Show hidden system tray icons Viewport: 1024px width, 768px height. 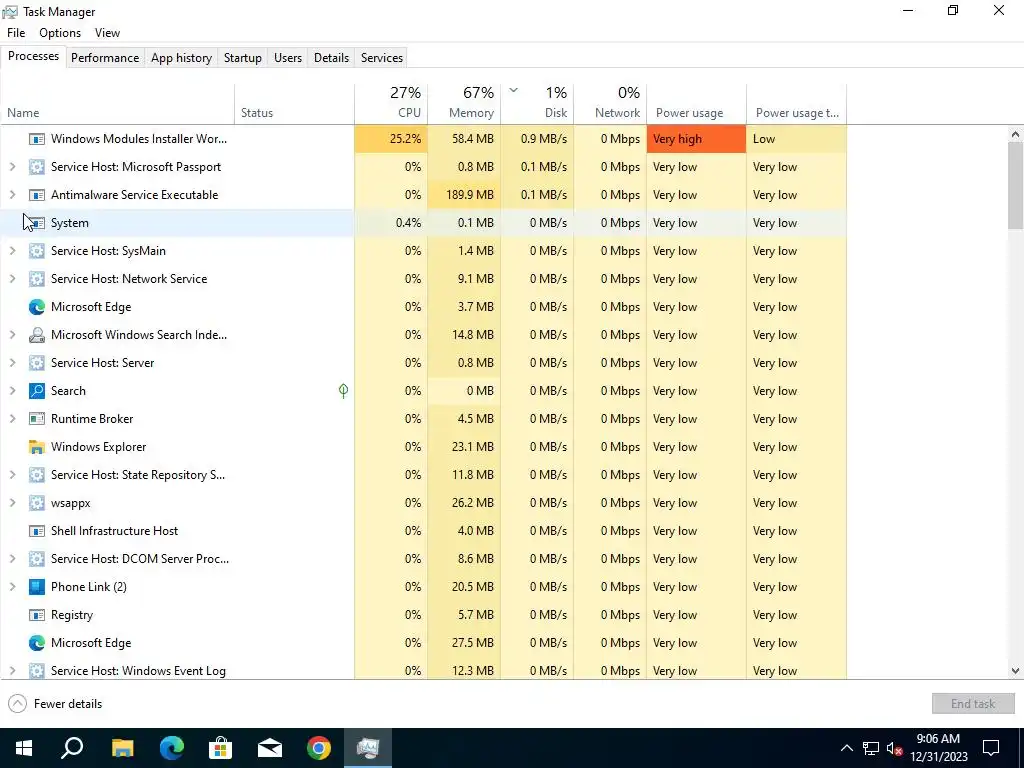point(846,748)
